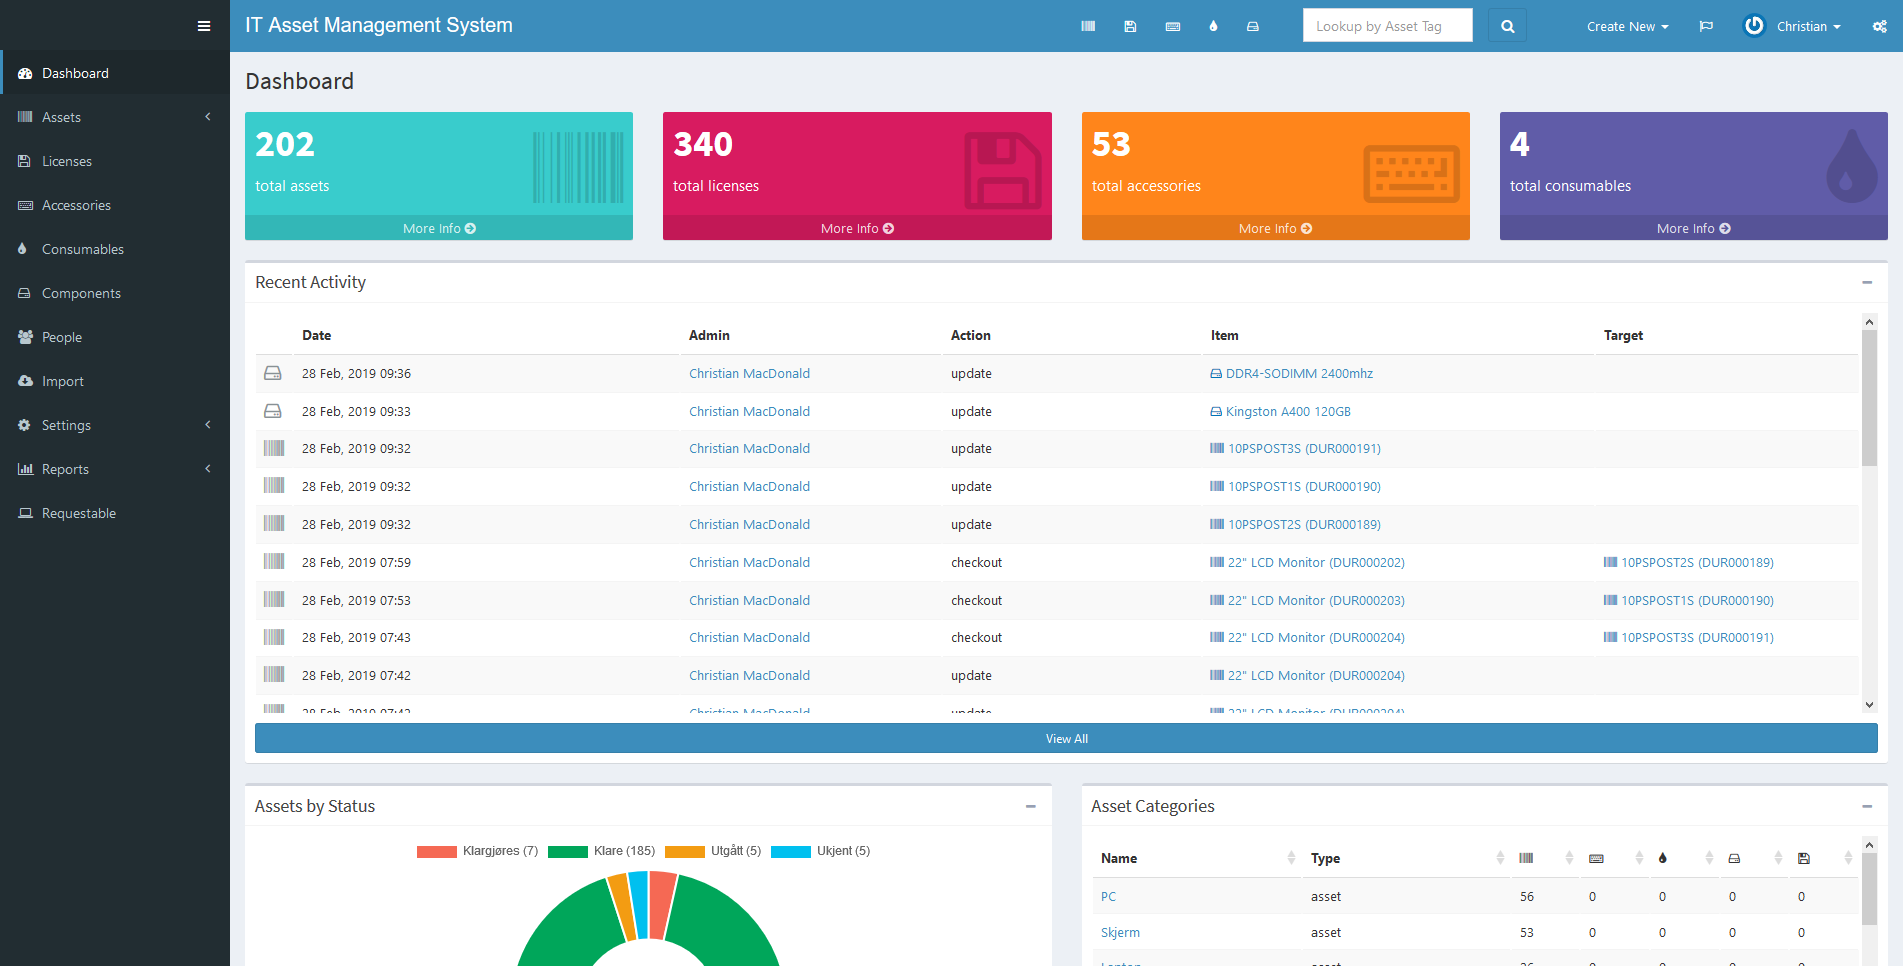Viewport: 1903px width, 966px height.
Task: Open the Christian user menu
Action: point(1793,26)
